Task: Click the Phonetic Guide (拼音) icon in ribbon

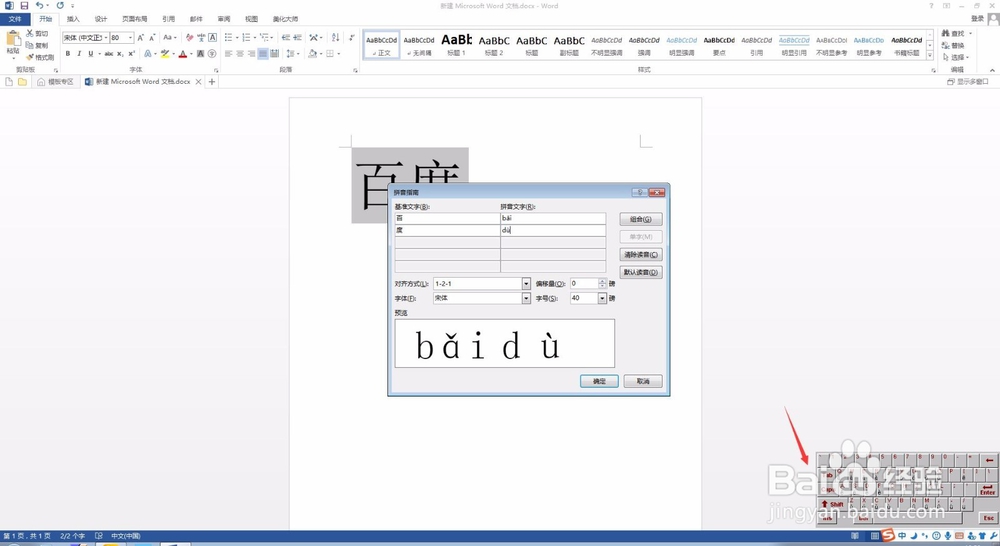Action: 201,38
